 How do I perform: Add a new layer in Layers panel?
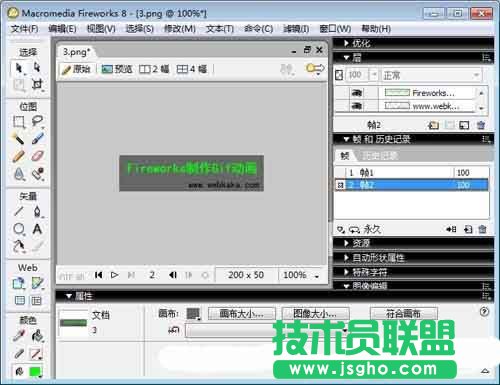433,125
